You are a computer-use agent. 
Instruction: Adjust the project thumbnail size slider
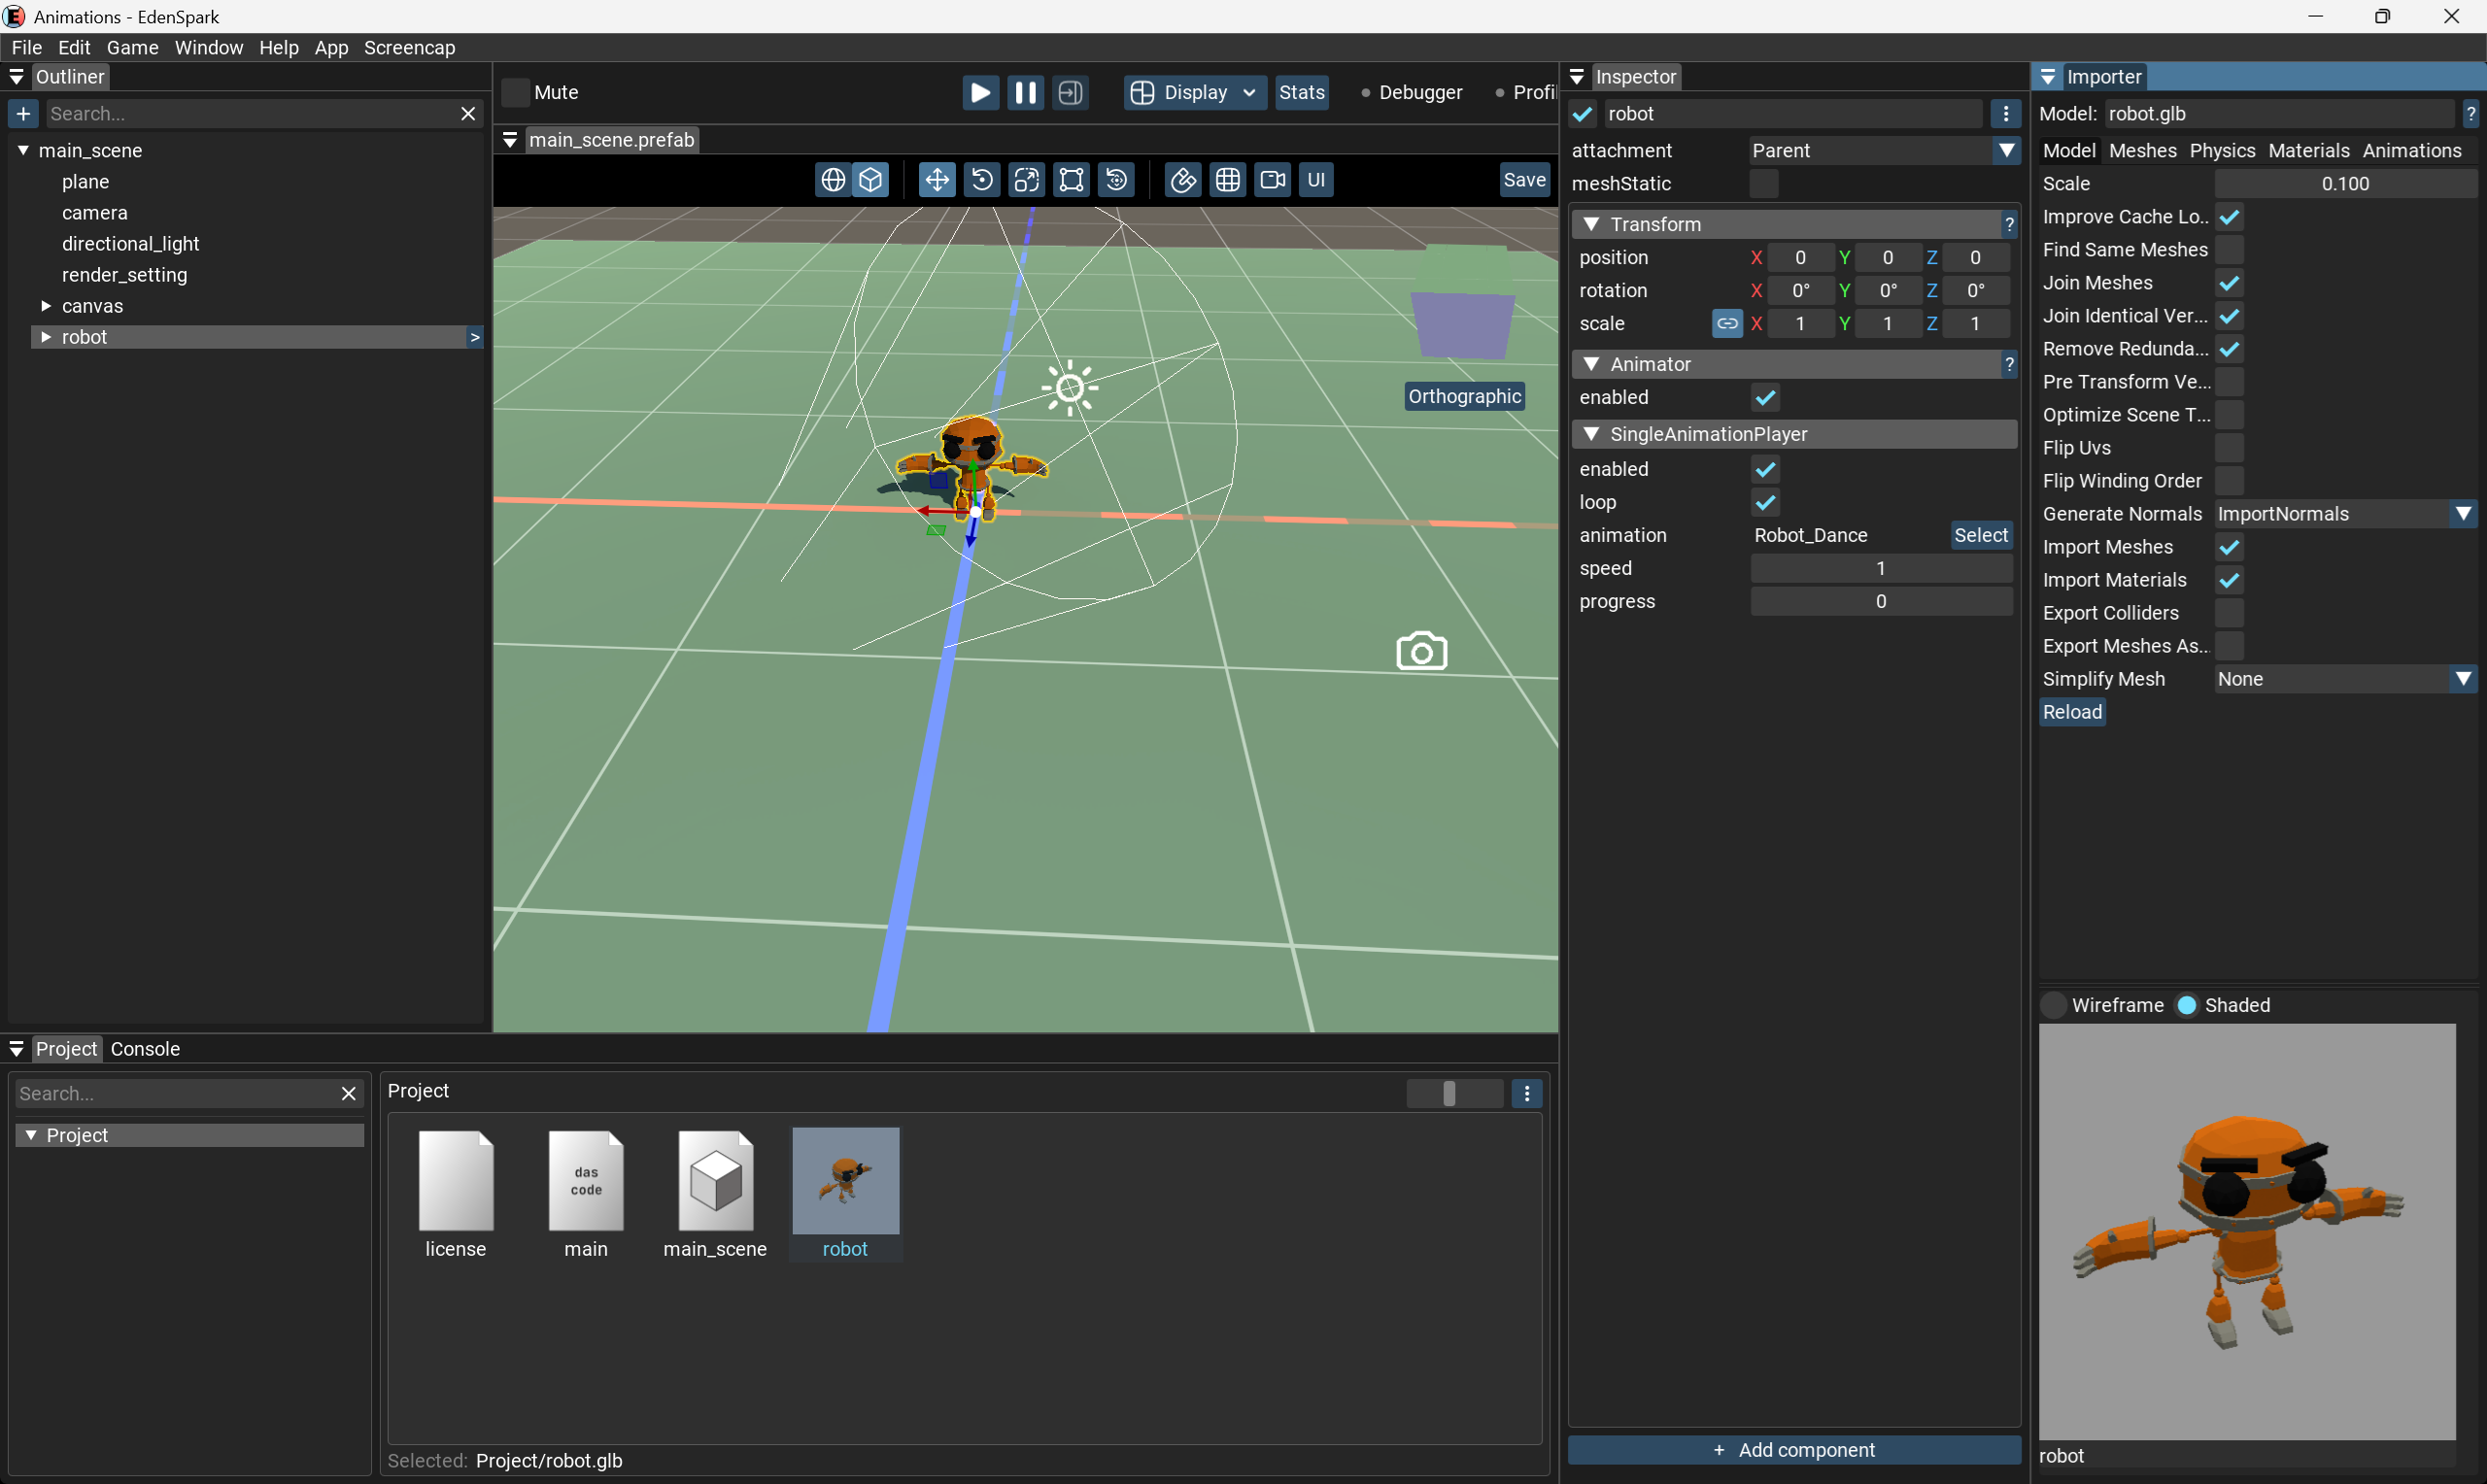tap(1449, 1094)
